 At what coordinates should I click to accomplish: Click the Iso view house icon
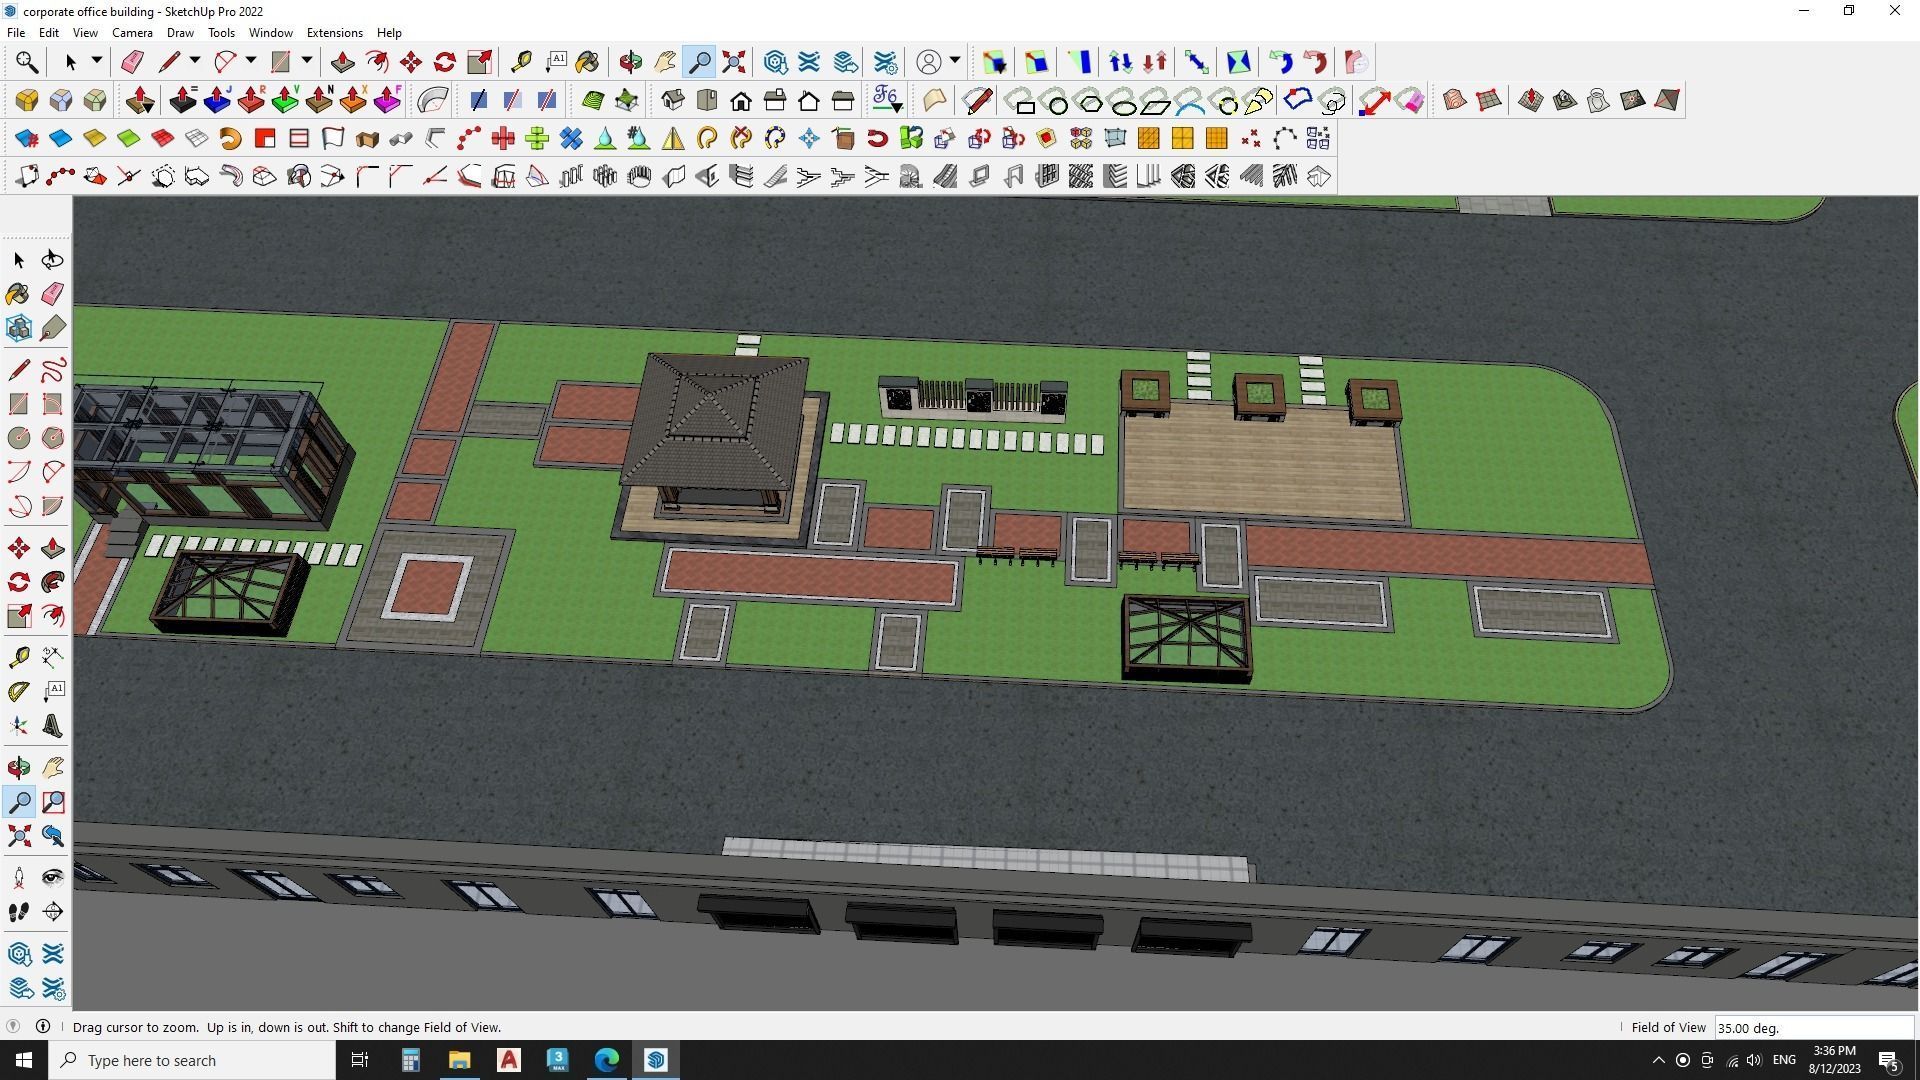coord(673,100)
